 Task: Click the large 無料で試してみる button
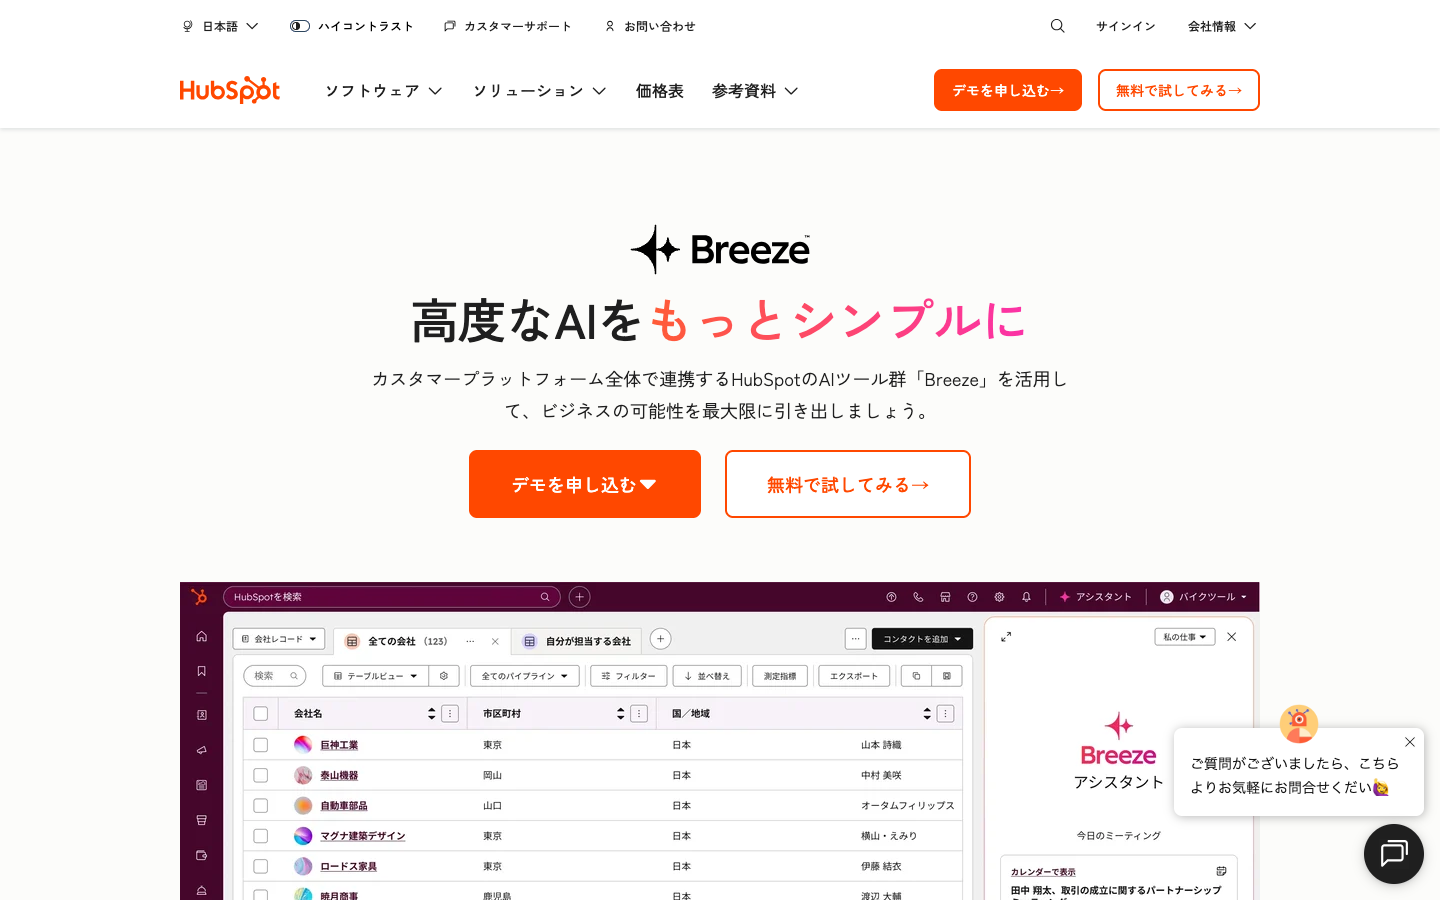click(x=847, y=484)
